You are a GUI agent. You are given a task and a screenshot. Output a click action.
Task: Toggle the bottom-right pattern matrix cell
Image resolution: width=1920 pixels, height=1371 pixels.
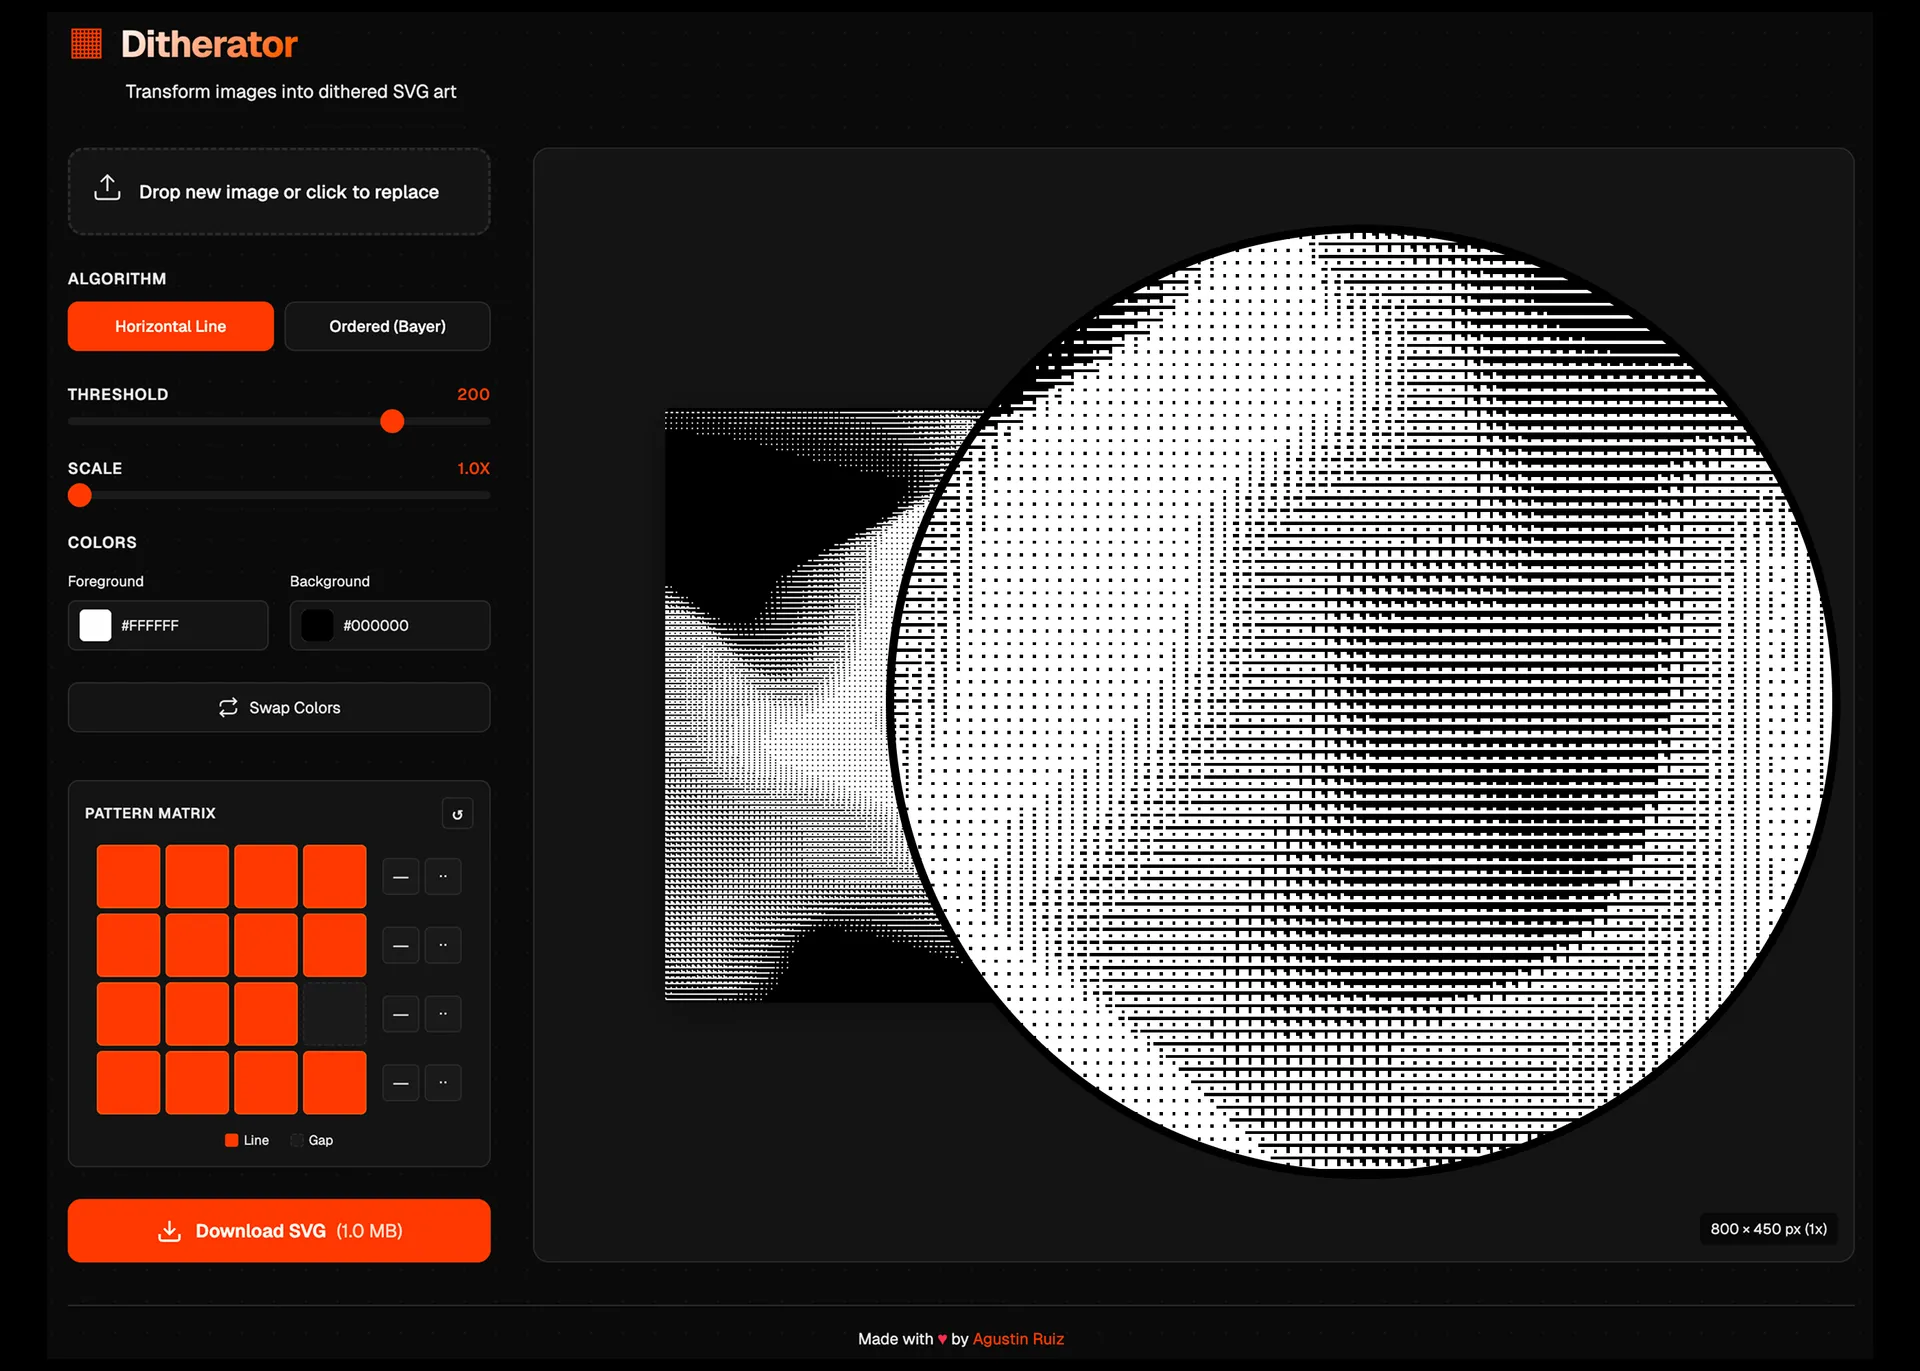pyautogui.click(x=334, y=1083)
